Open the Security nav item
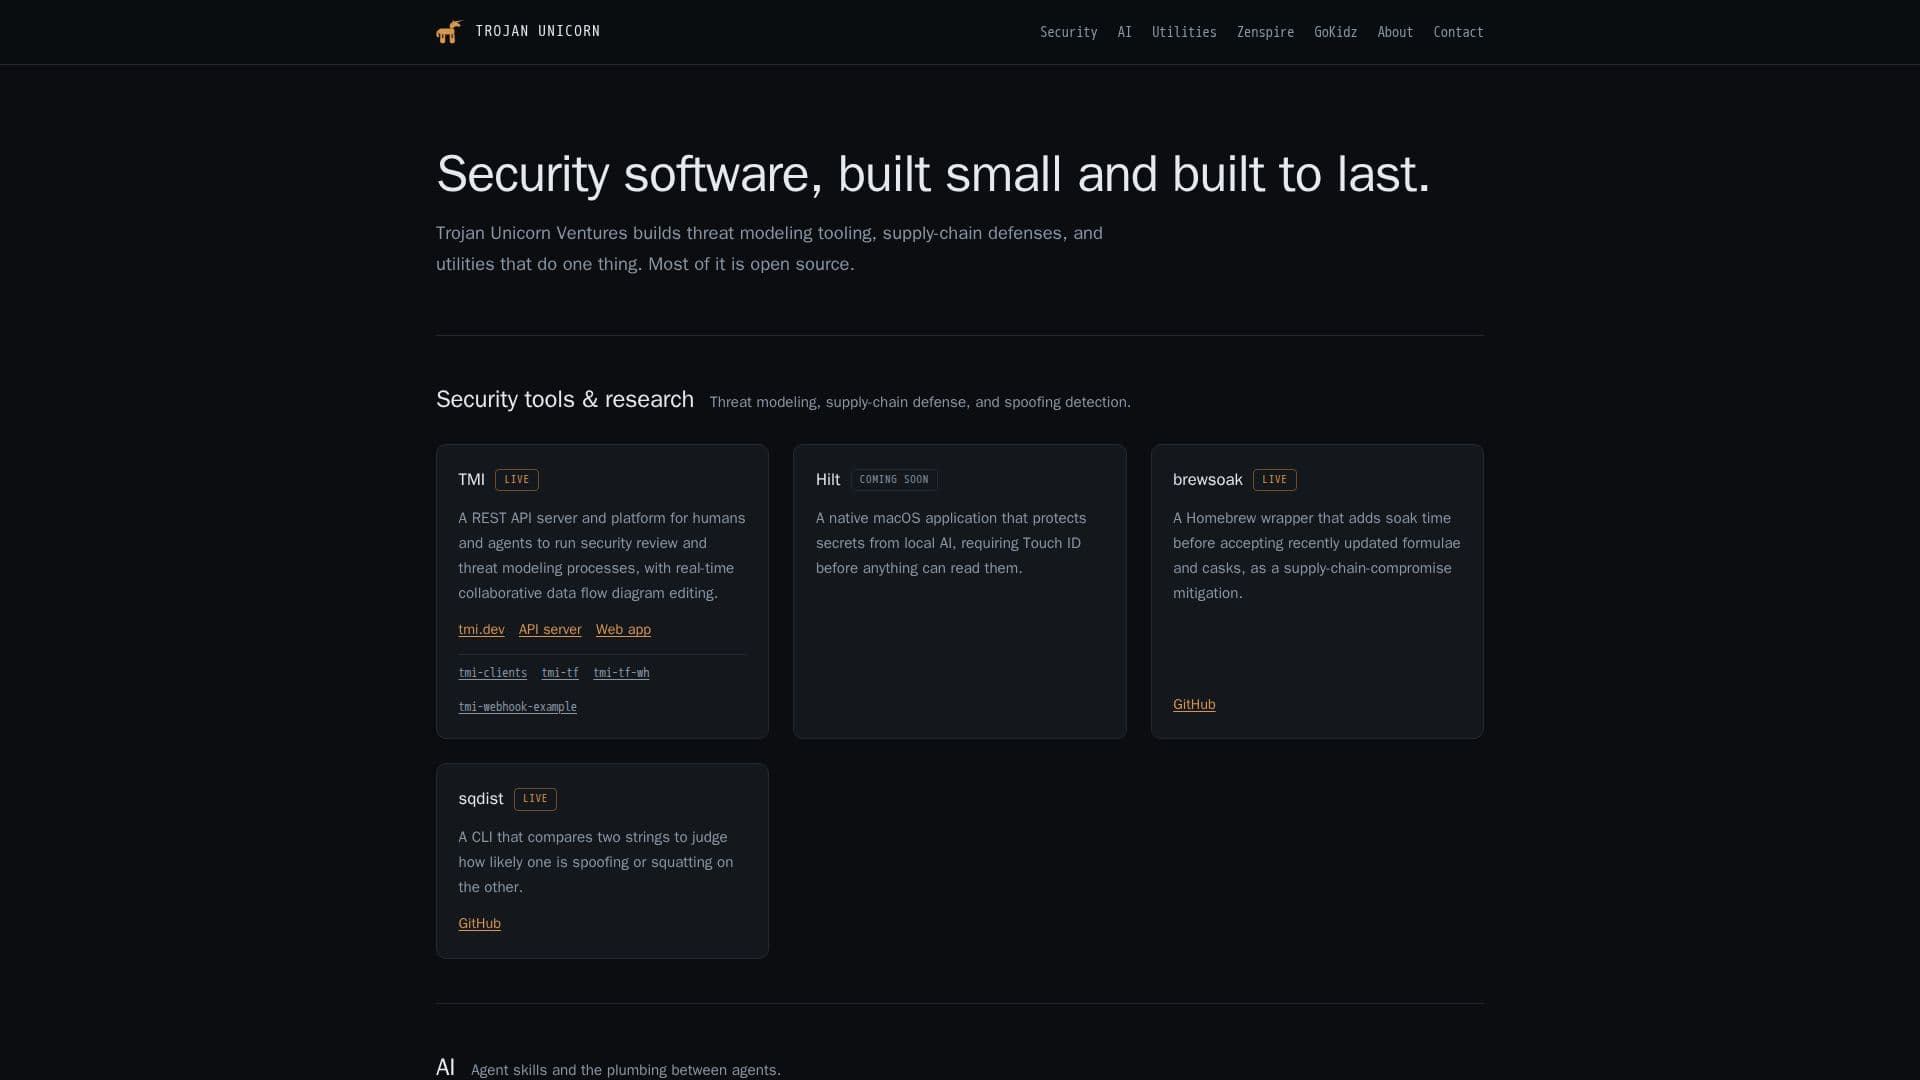 point(1068,32)
